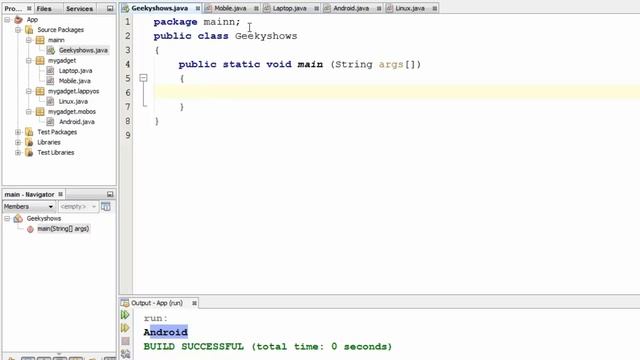640x360 pixels.
Task: Click the Rerun green arrow in Output
Action: (125, 315)
